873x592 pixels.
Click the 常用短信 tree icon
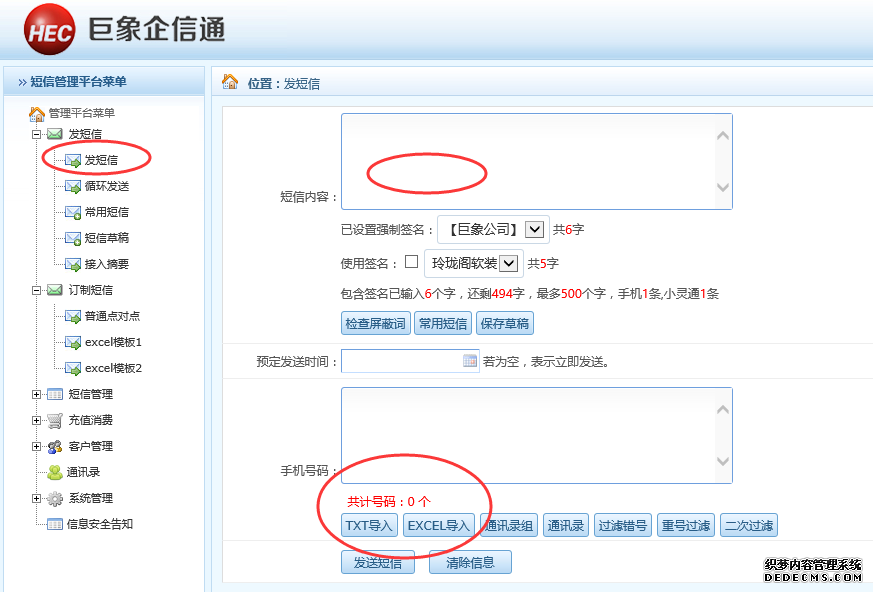(73, 212)
